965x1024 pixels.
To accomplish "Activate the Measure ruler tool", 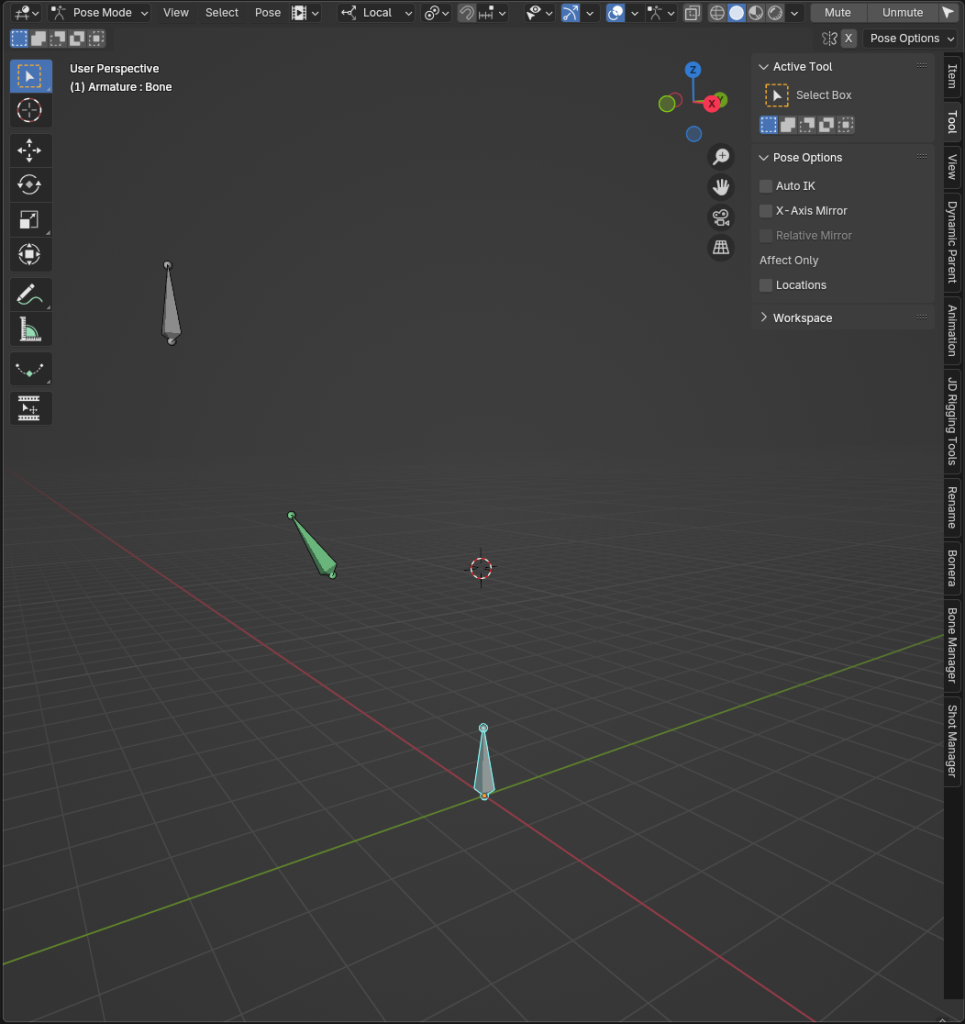I will click(x=30, y=329).
